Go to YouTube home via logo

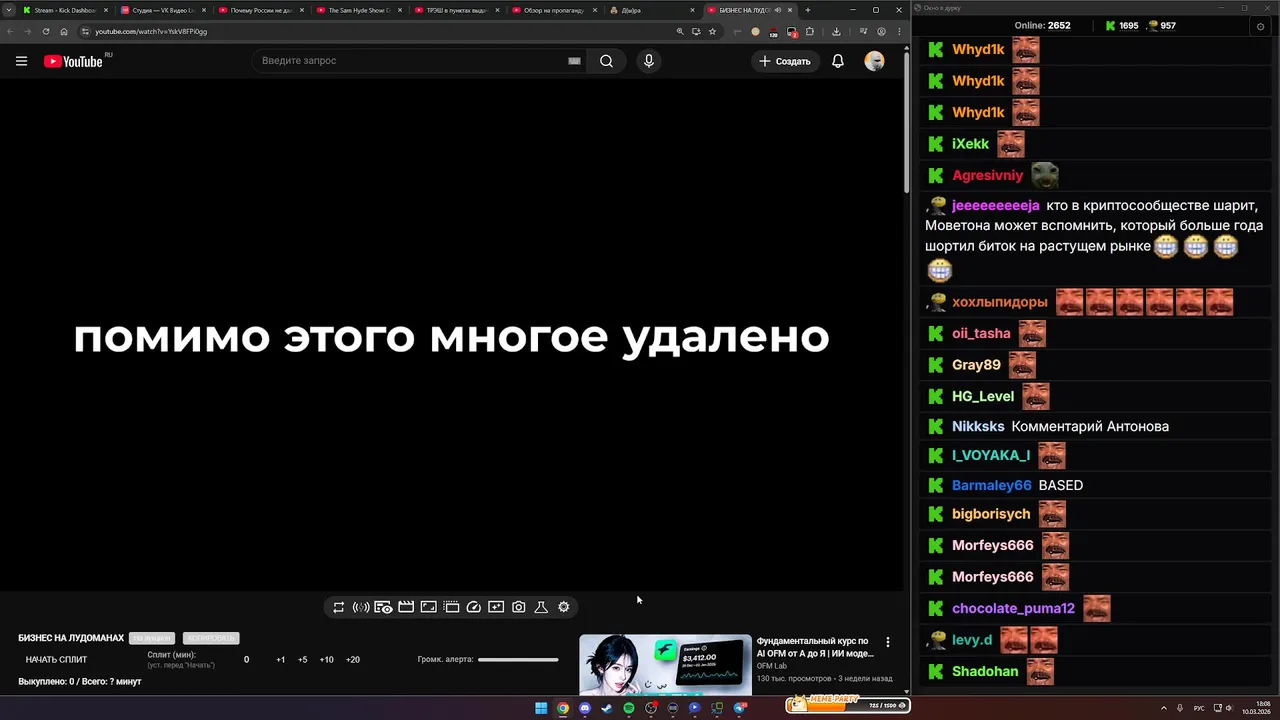(x=73, y=61)
